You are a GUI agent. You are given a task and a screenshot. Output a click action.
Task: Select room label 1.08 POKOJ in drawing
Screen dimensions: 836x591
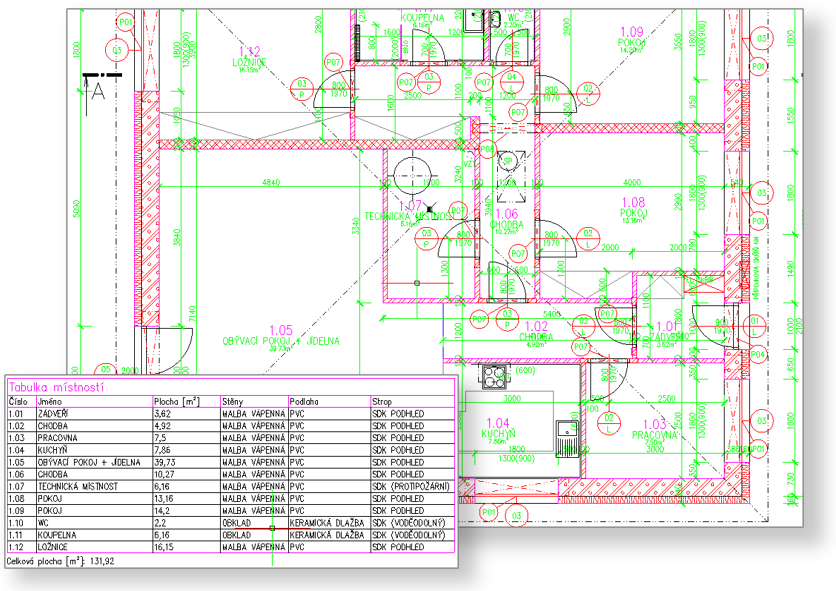633,207
